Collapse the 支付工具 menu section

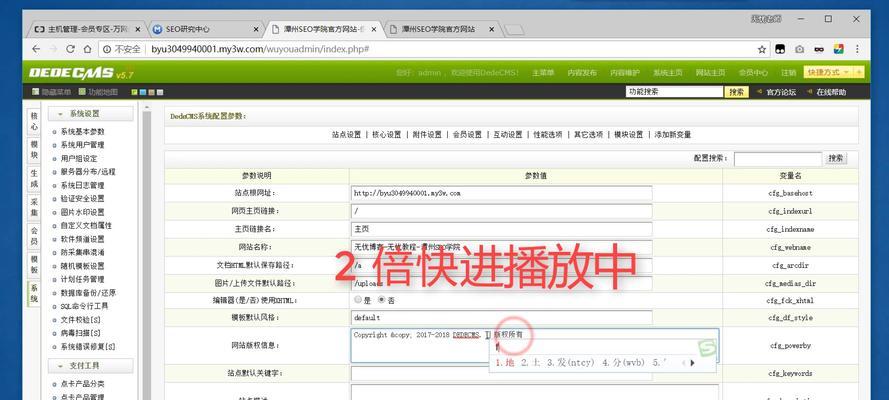tap(91, 365)
